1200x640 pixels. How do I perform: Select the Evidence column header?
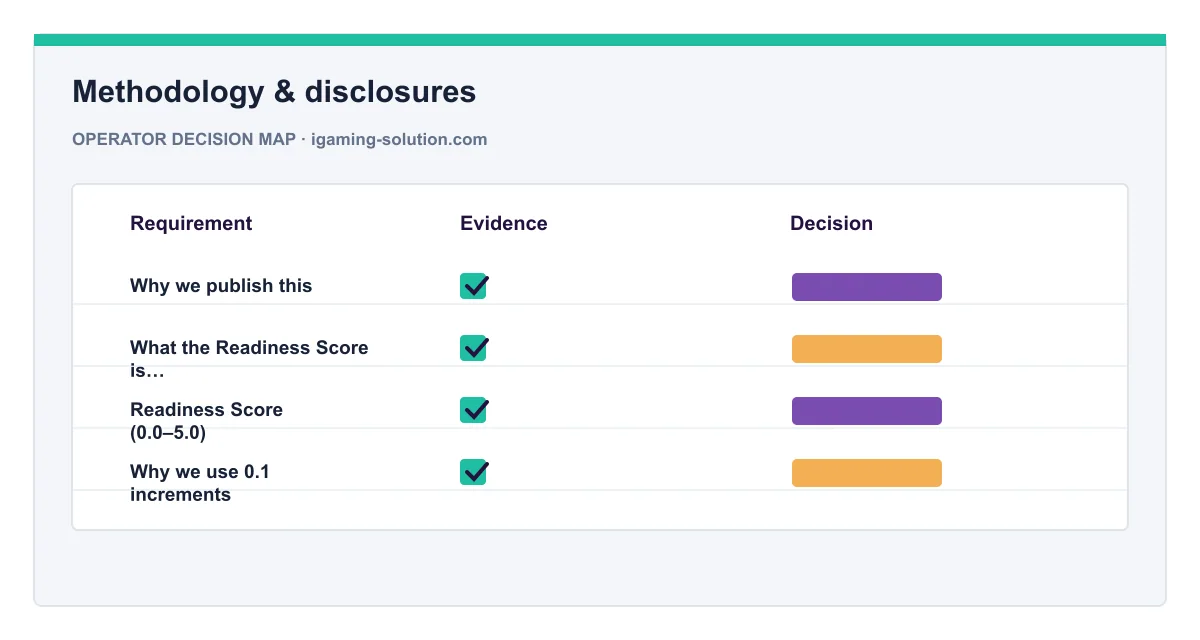pyautogui.click(x=504, y=223)
